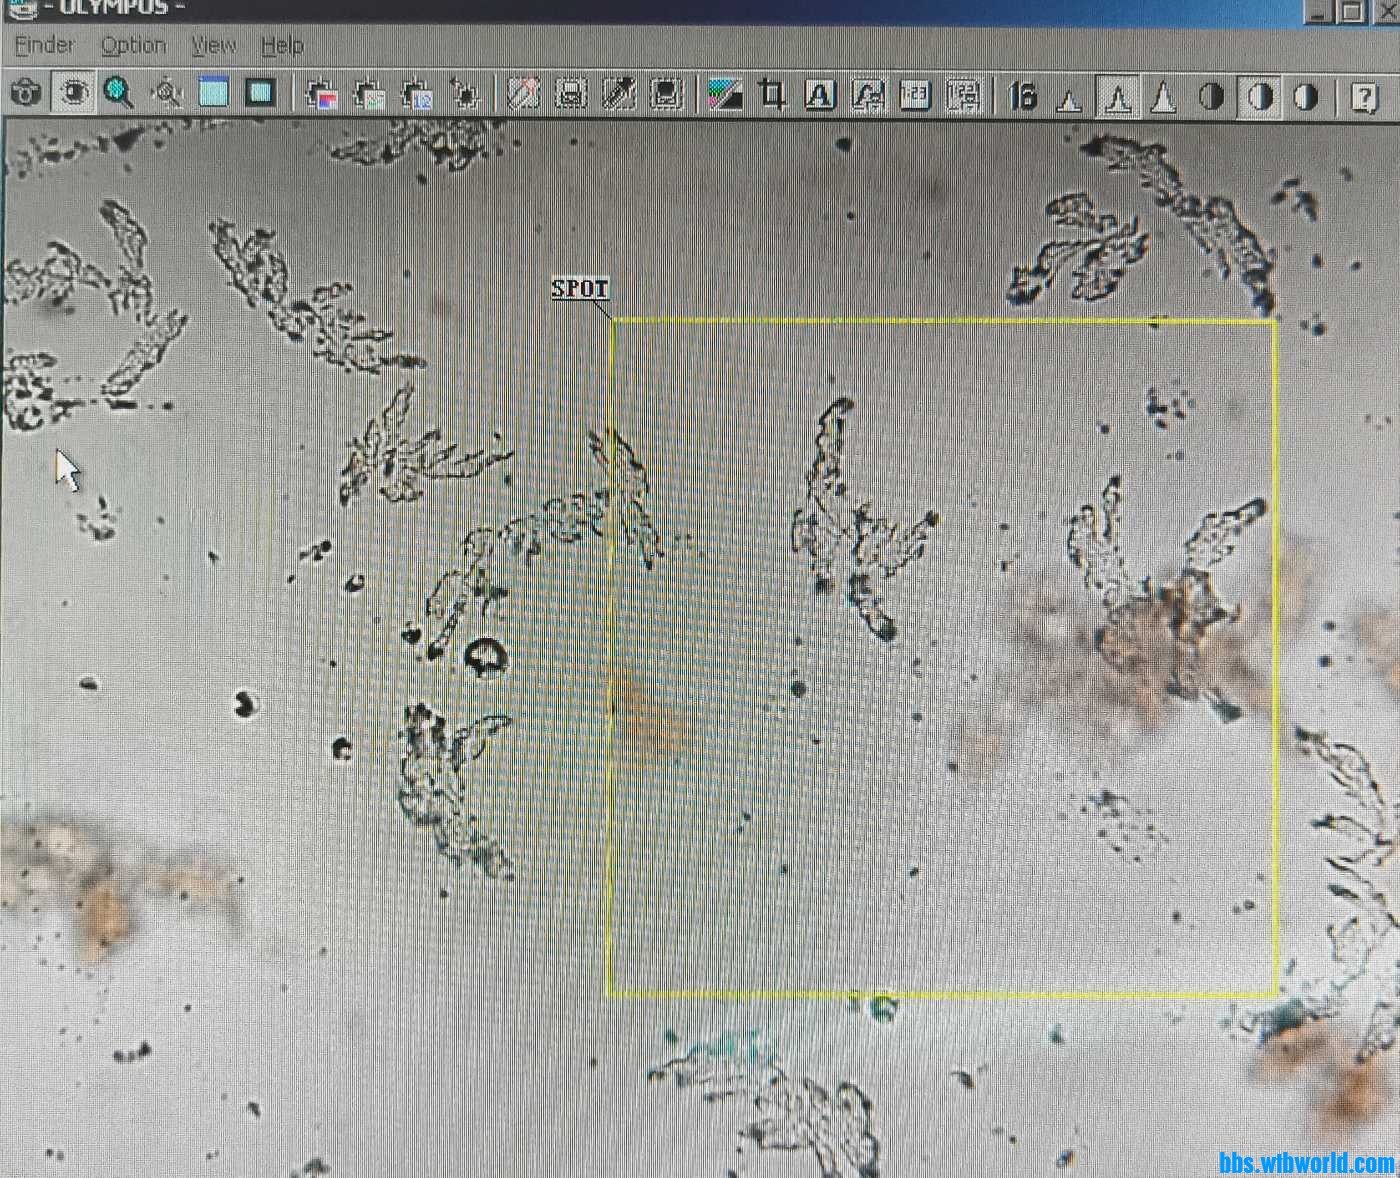Click the color palette adjustment icon
The image size is (1400, 1178).
724,95
